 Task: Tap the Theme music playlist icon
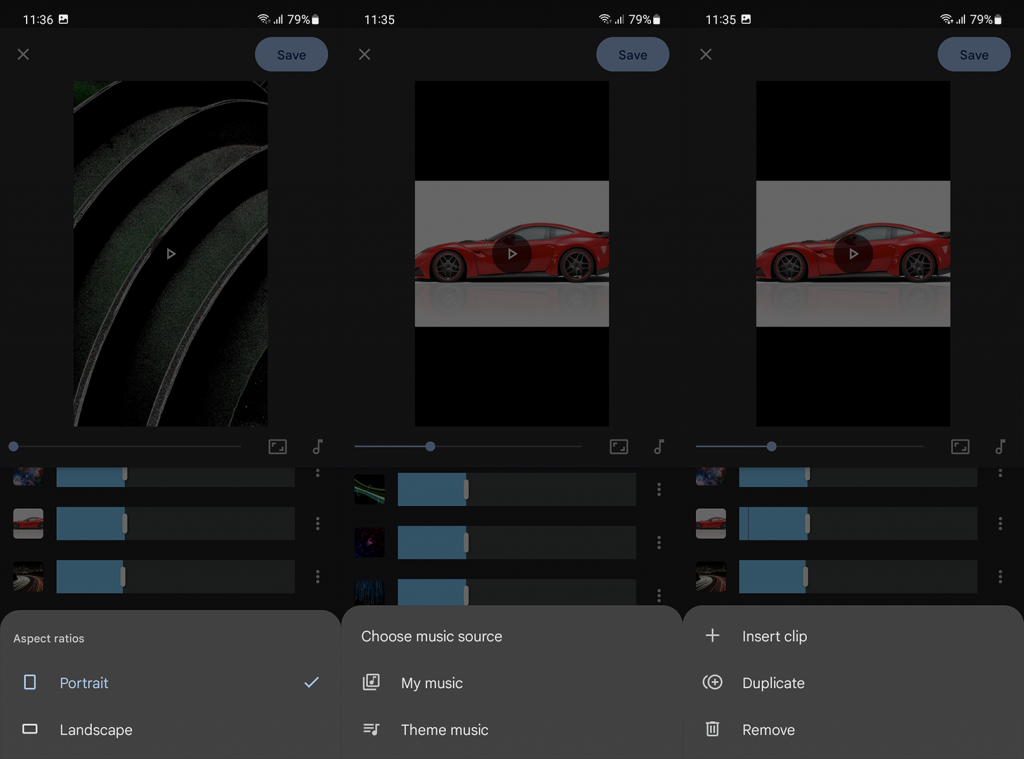point(371,729)
